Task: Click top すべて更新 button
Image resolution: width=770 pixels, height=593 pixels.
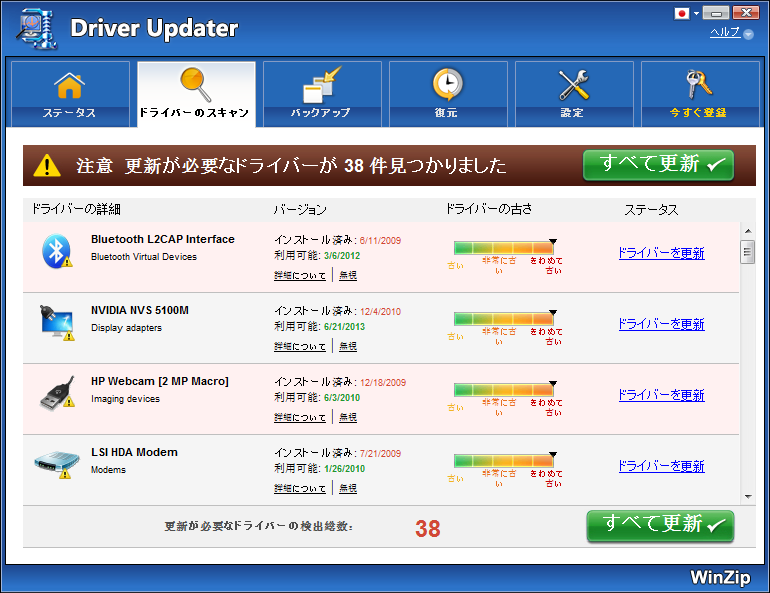Action: [658, 165]
